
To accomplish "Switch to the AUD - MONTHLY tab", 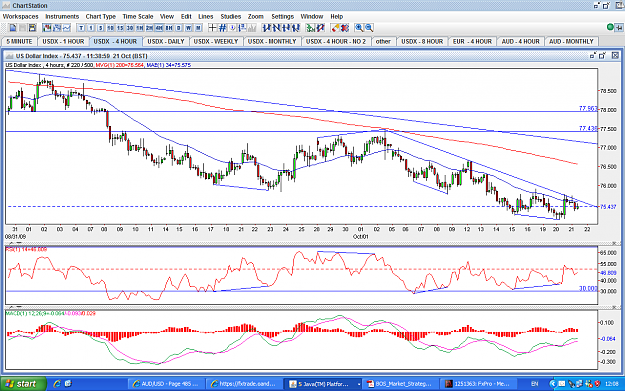I will coord(572,41).
